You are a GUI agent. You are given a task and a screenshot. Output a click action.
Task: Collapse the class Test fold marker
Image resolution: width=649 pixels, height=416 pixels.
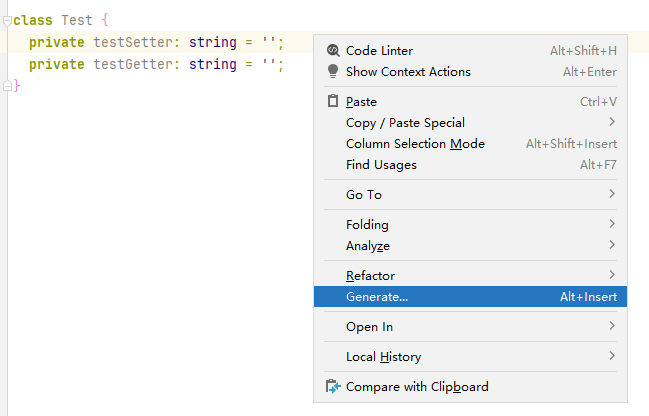(x=7, y=20)
